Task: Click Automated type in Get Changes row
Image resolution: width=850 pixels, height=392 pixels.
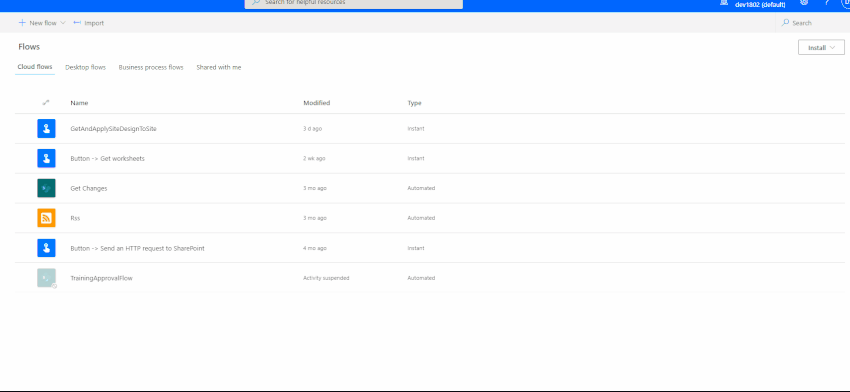Action: click(421, 189)
